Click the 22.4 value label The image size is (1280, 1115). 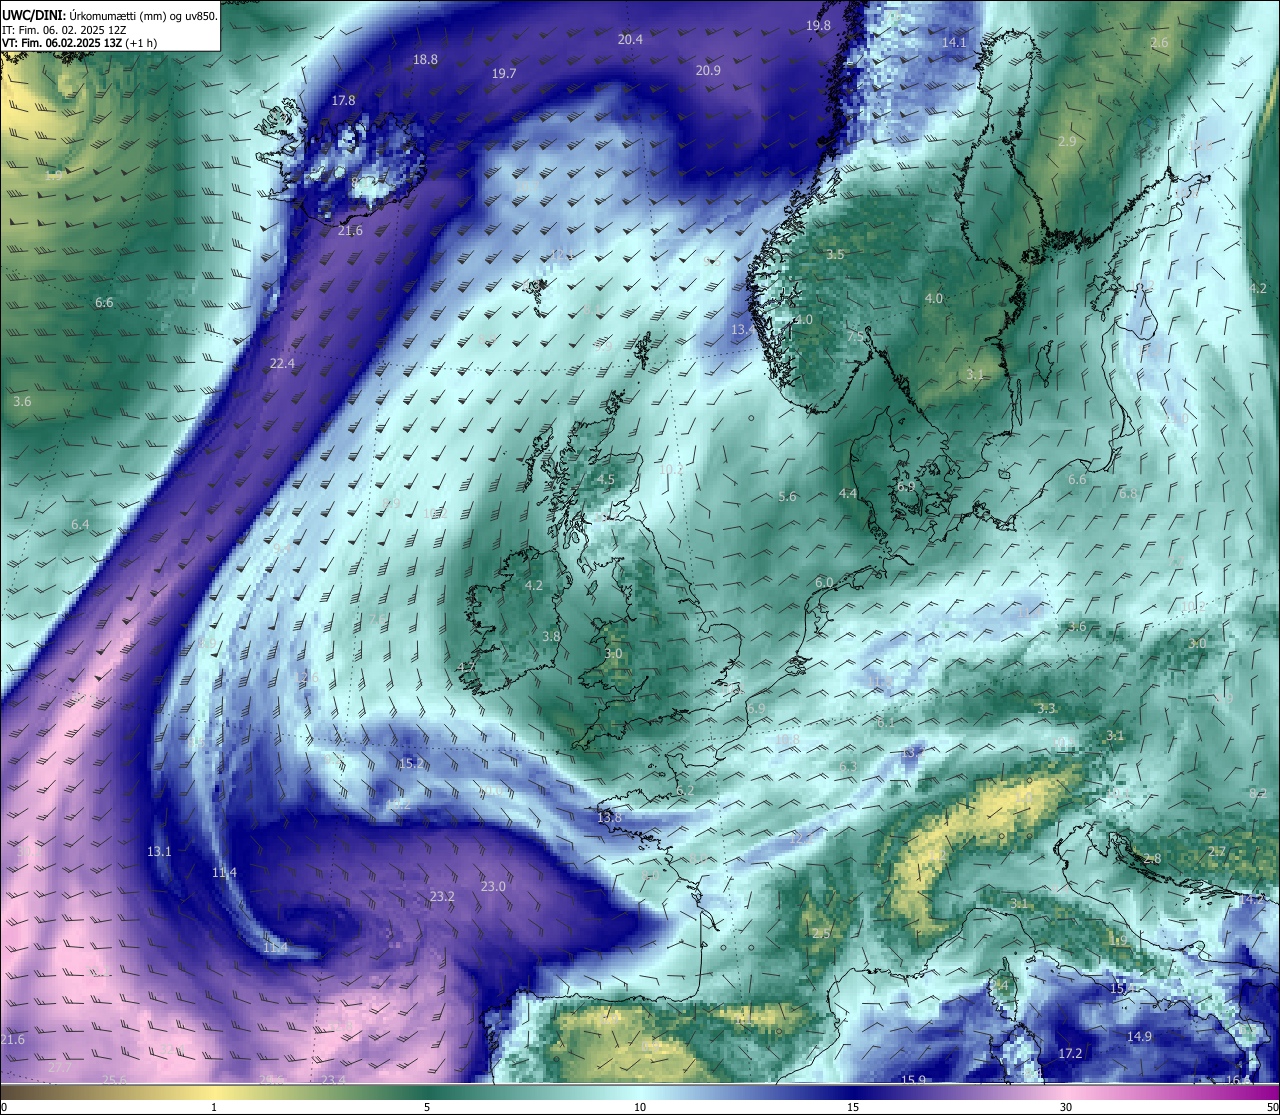pyautogui.click(x=282, y=363)
